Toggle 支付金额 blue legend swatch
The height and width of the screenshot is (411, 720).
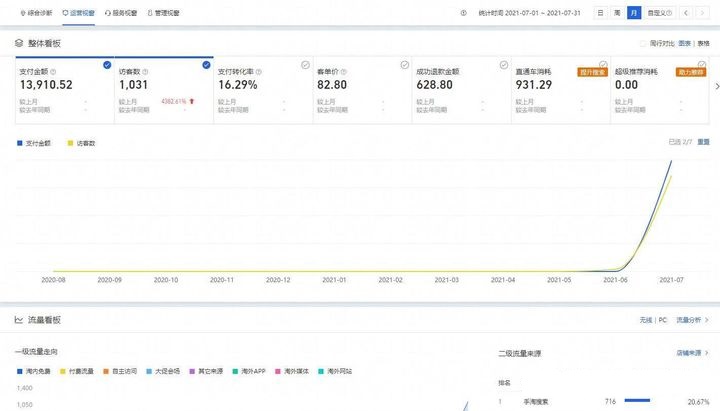pos(19,143)
